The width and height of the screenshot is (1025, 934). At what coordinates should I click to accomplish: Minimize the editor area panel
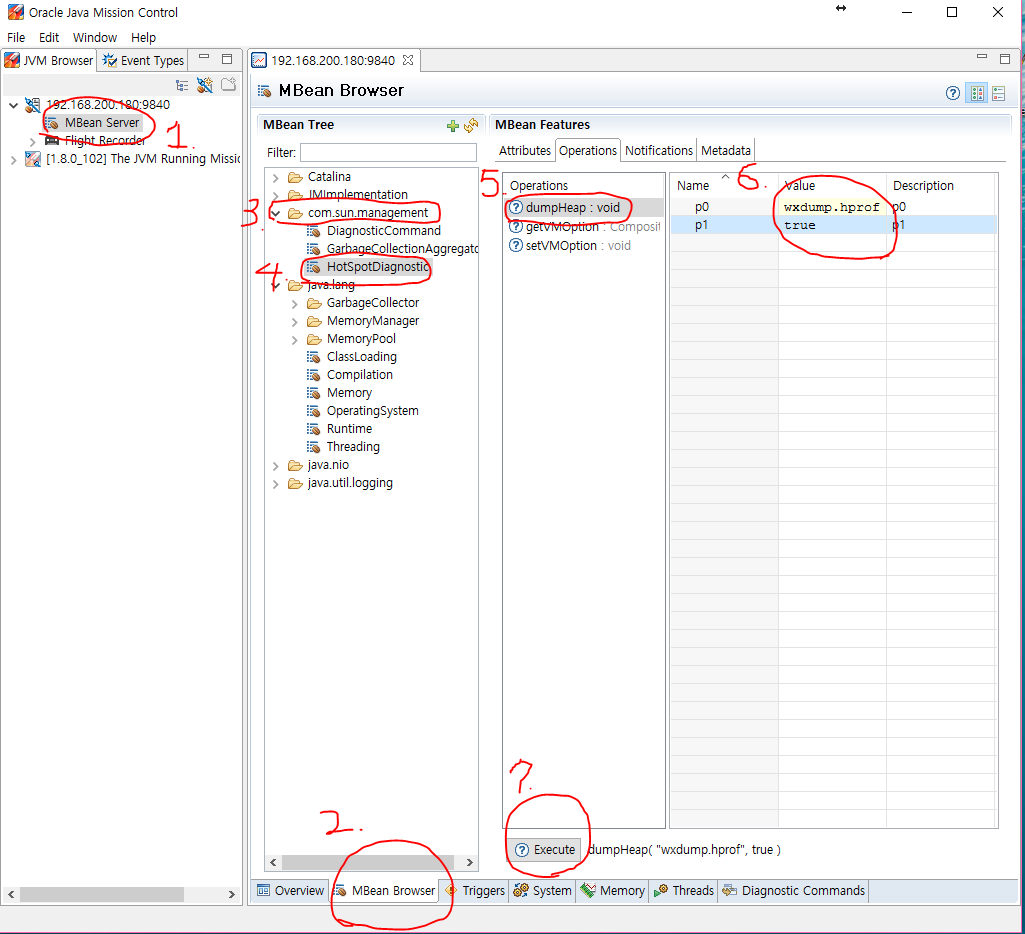coord(981,57)
